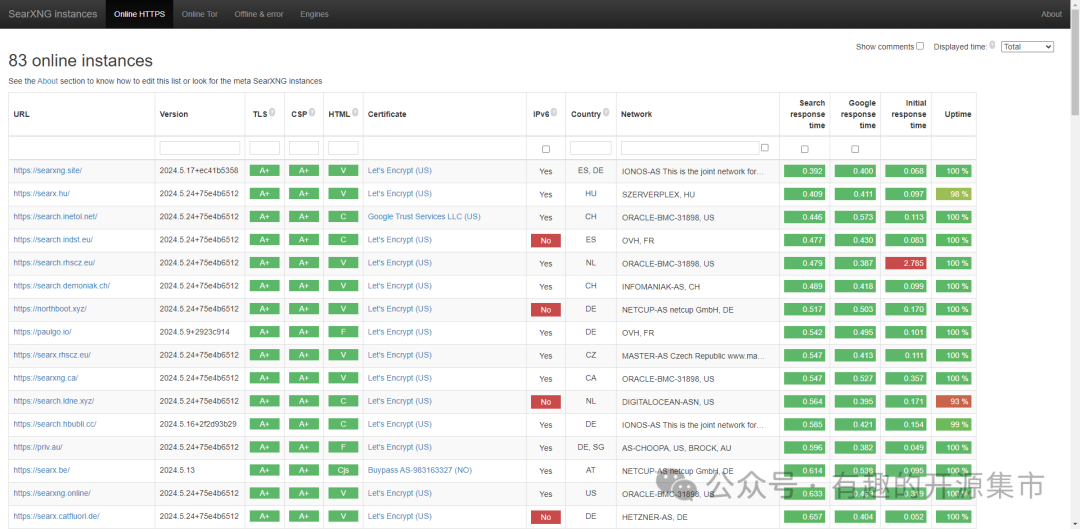Click the HTML F grade for paulgo.io

click(x=343, y=332)
